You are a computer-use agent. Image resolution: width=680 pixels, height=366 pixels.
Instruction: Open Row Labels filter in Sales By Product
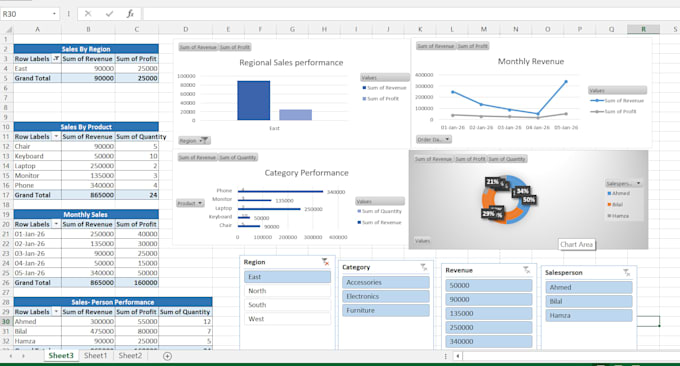(x=56, y=137)
